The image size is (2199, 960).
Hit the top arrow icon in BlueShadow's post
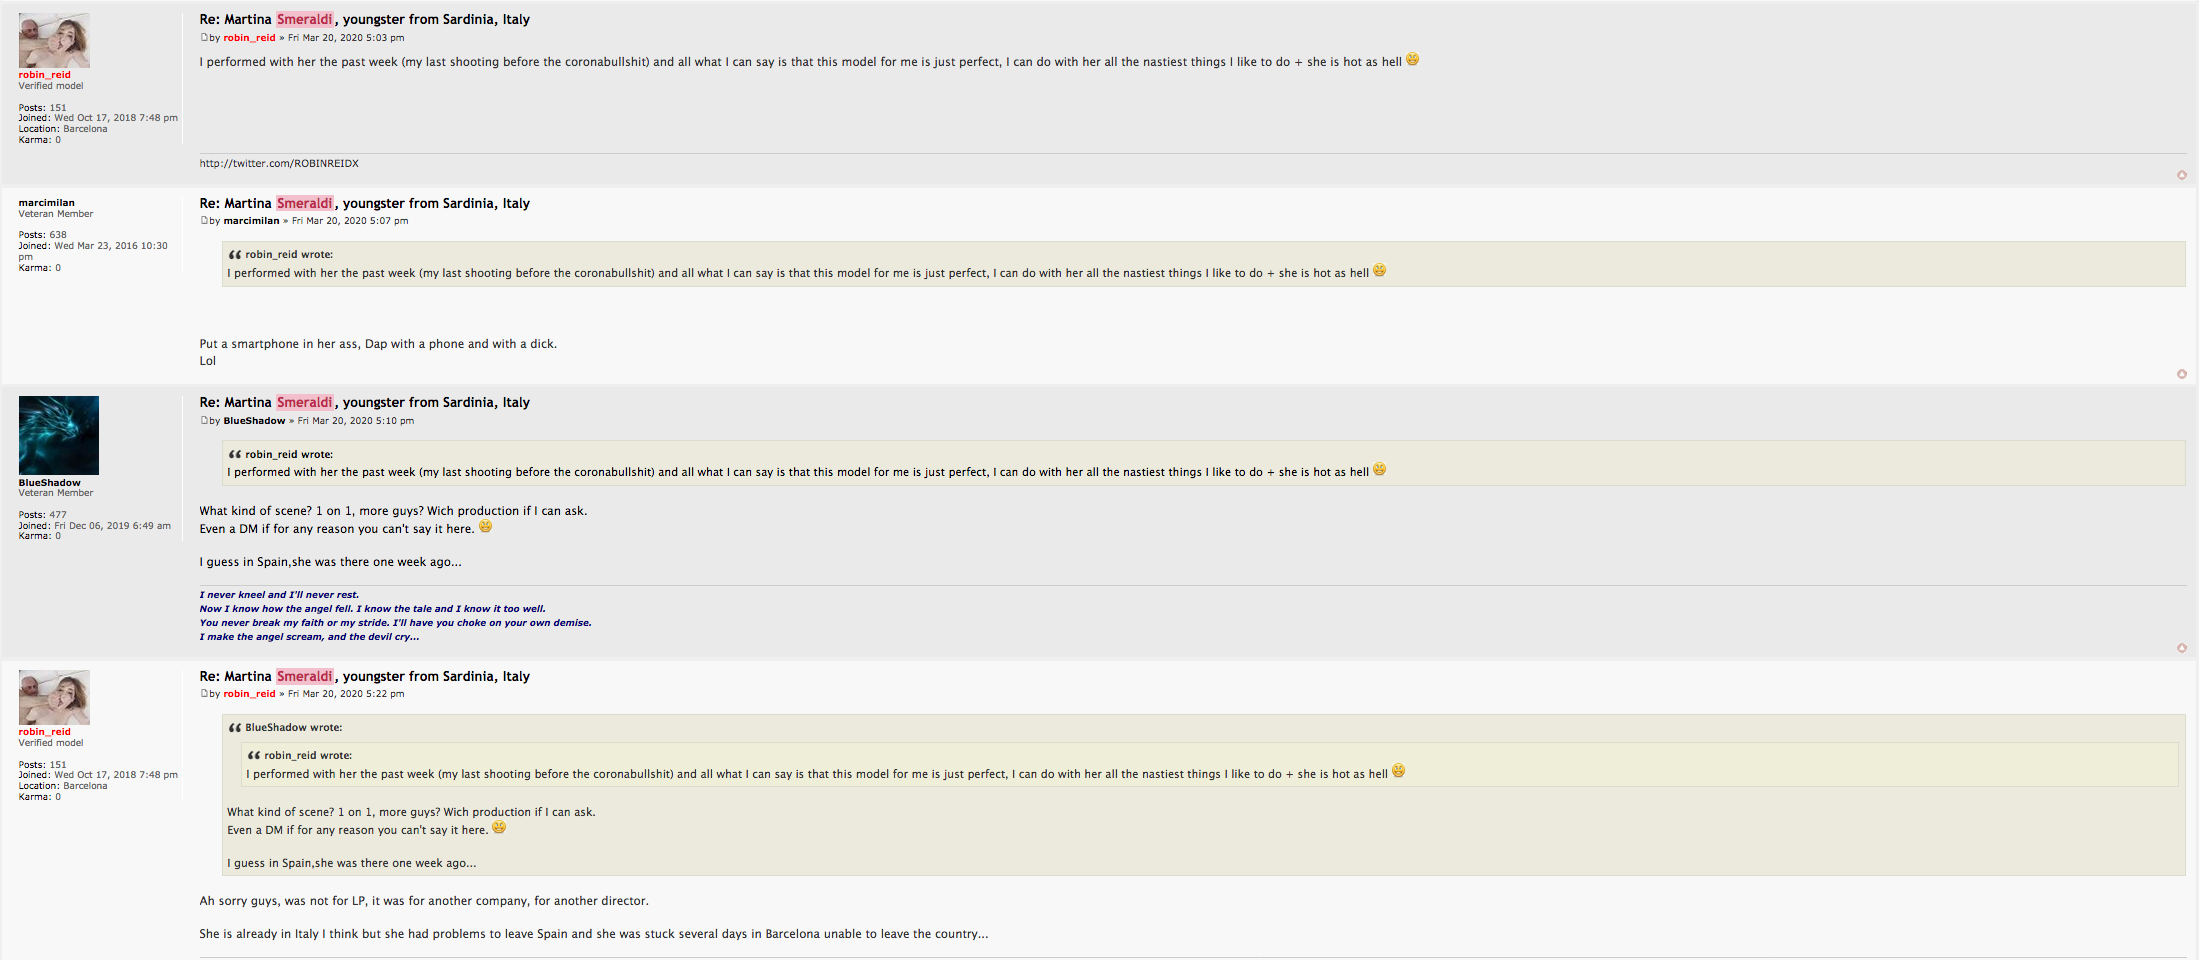[x=2181, y=648]
